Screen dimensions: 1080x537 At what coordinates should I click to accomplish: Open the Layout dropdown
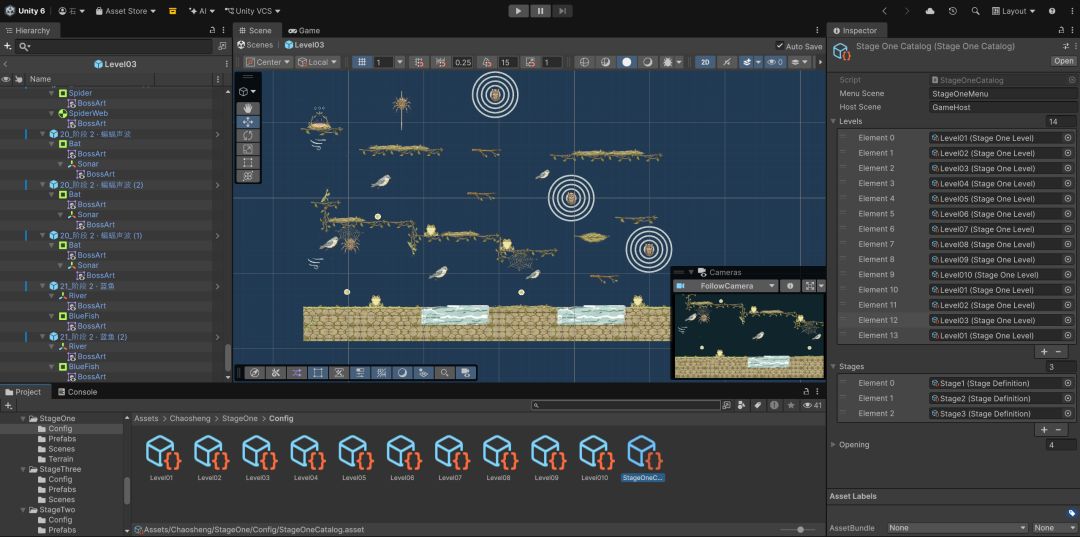click(1015, 11)
